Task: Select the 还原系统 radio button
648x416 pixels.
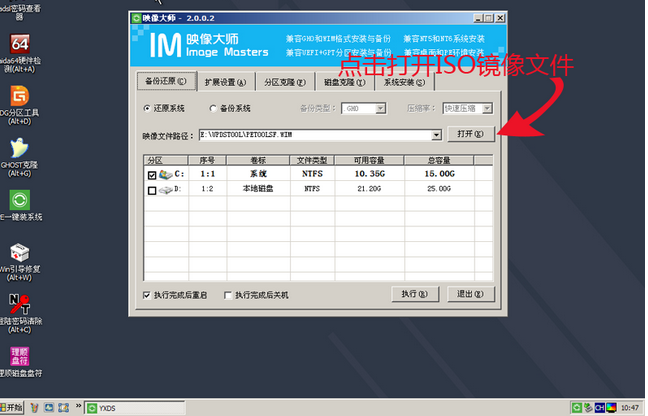Action: click(147, 108)
